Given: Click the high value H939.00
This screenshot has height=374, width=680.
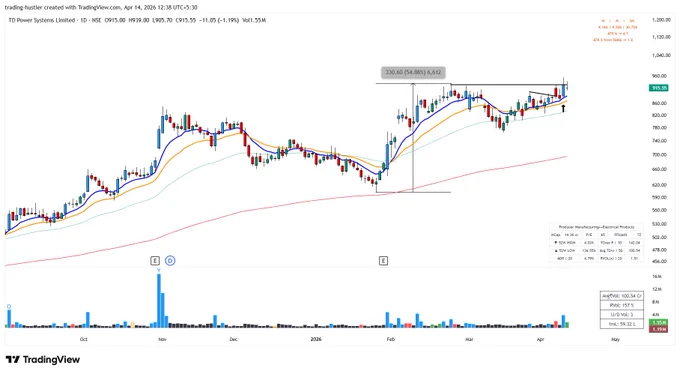Looking at the screenshot, I should (x=139, y=20).
